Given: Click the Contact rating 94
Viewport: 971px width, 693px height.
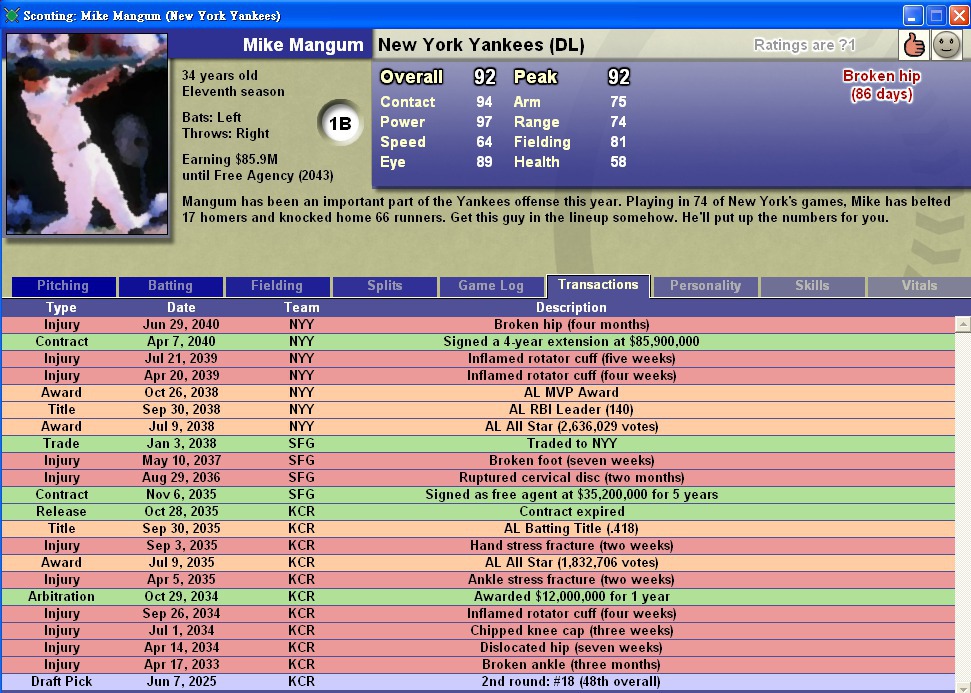Looking at the screenshot, I should click(484, 102).
